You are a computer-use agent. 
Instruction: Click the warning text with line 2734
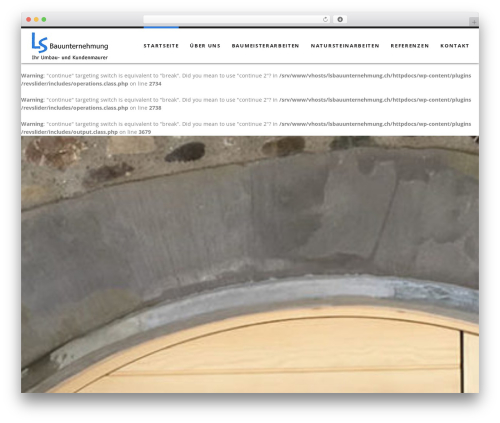[x=246, y=80]
